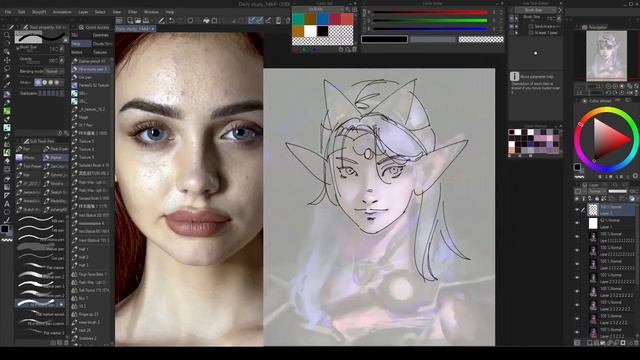Viewport: 640px width, 360px height.
Task: Click the opacity dynamics button
Action: [62, 60]
